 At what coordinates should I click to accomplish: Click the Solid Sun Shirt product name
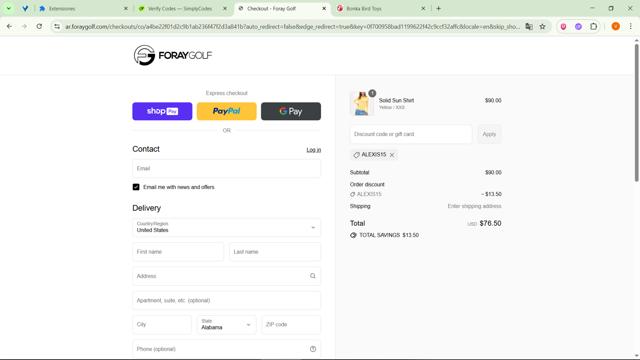click(x=396, y=100)
